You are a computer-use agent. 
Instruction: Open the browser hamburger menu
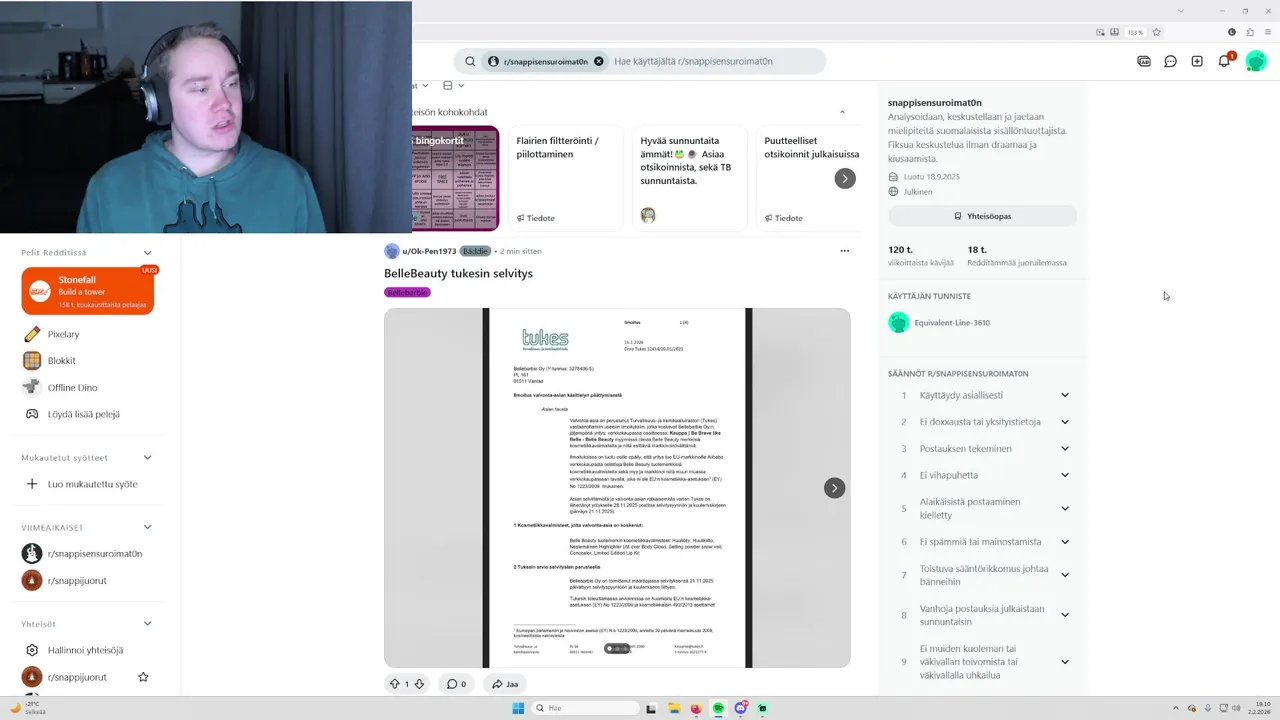[x=1268, y=32]
